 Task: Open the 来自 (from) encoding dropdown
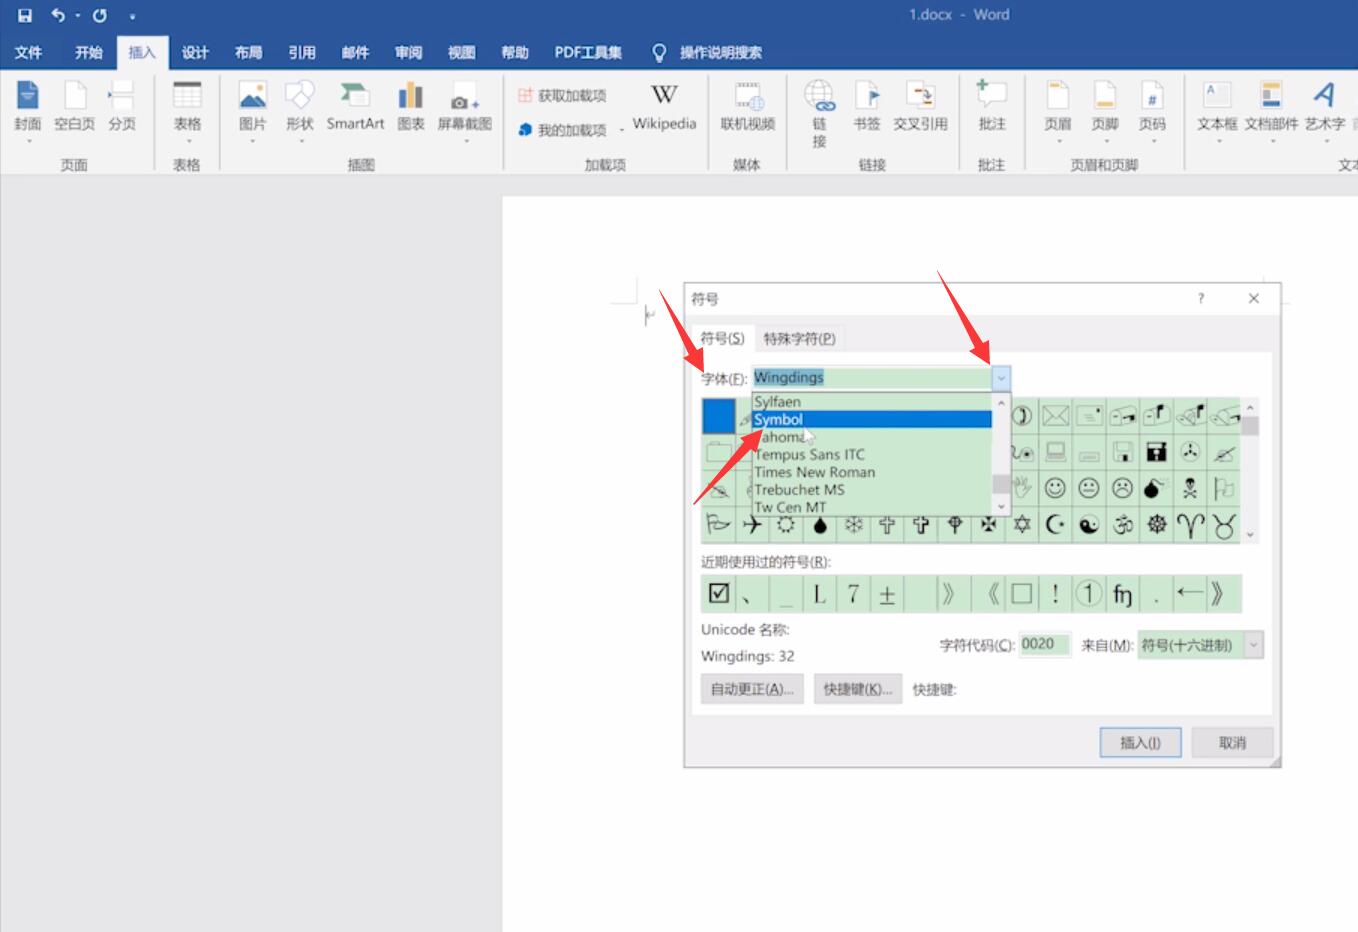[x=1253, y=645]
